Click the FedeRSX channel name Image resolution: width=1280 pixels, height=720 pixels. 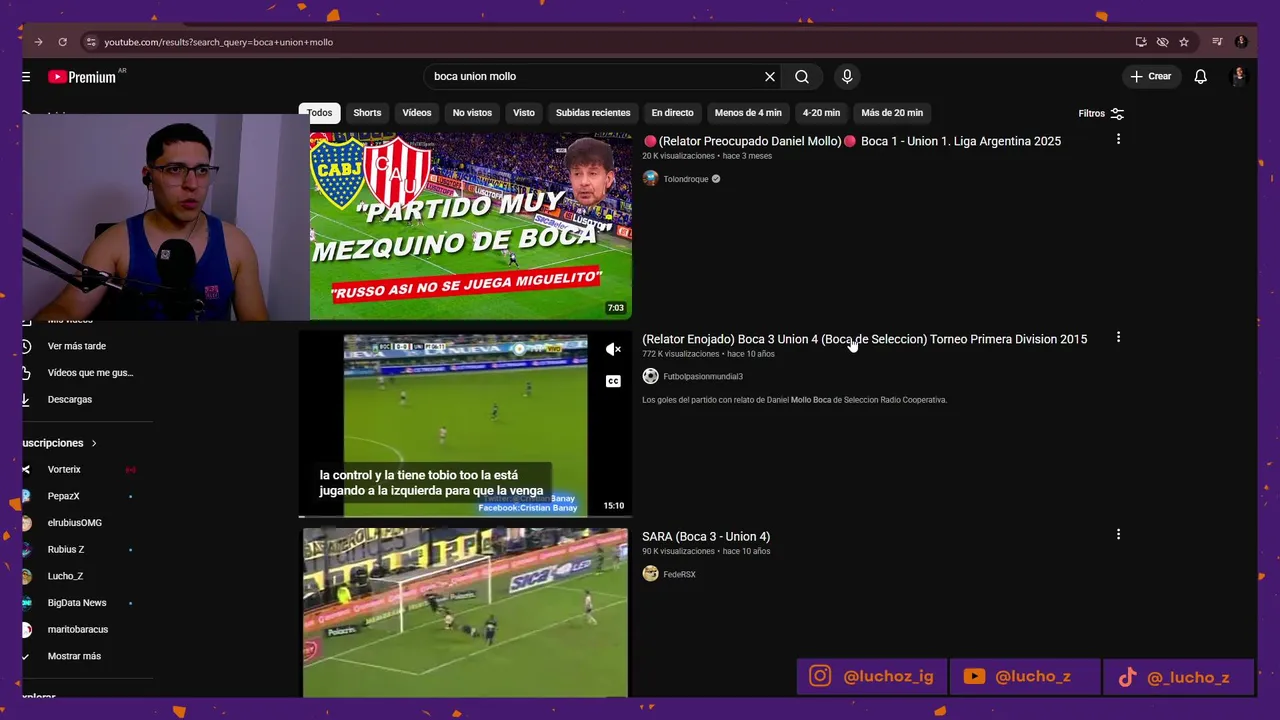[x=679, y=574]
